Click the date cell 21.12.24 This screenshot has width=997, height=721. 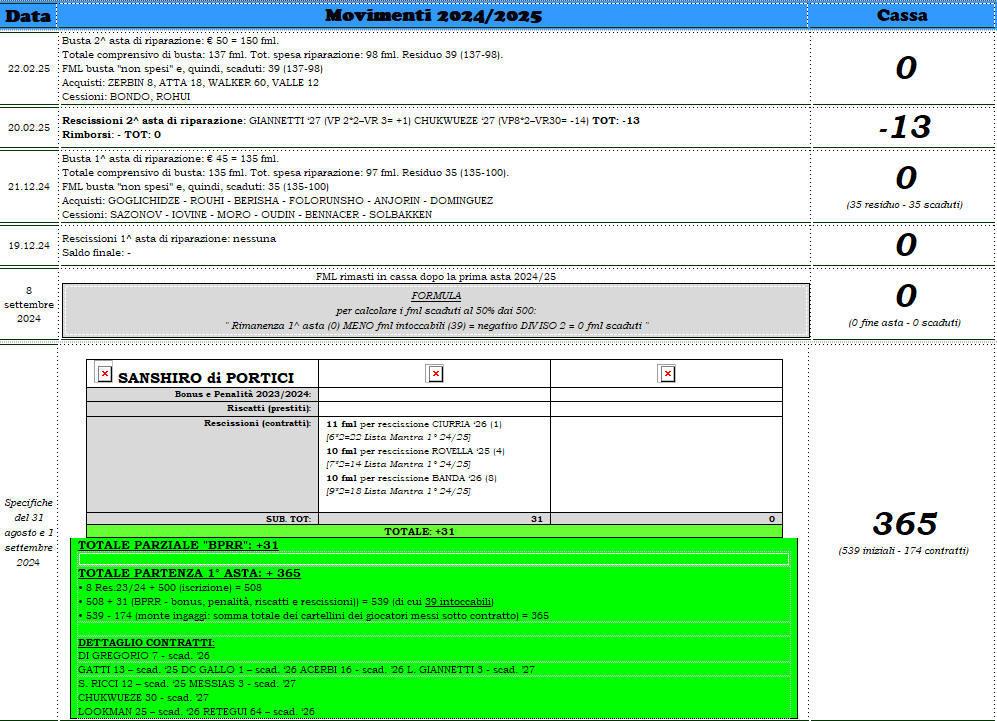(x=29, y=187)
